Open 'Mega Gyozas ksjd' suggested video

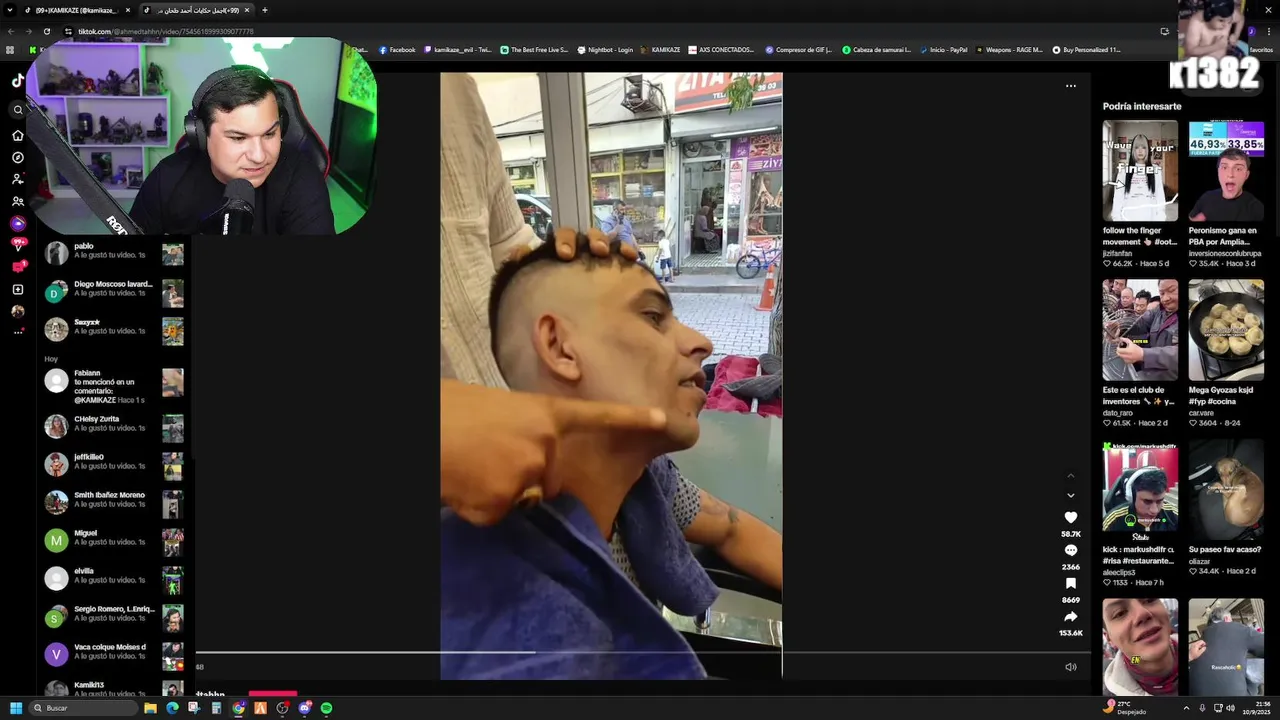[x=1226, y=330]
